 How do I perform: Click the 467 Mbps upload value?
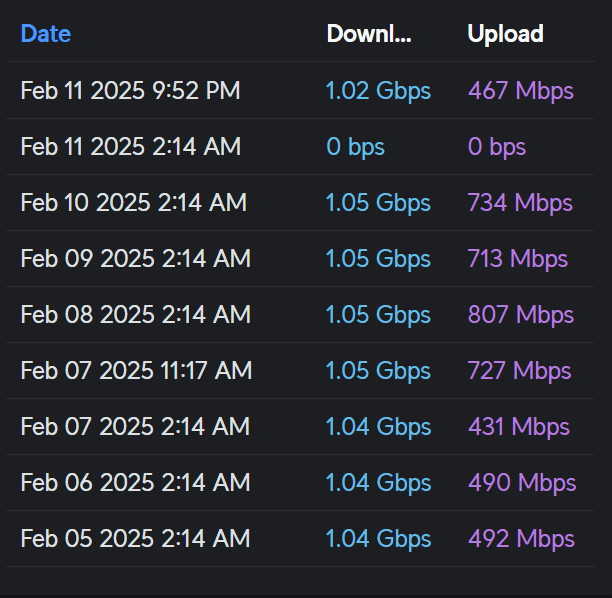click(521, 91)
